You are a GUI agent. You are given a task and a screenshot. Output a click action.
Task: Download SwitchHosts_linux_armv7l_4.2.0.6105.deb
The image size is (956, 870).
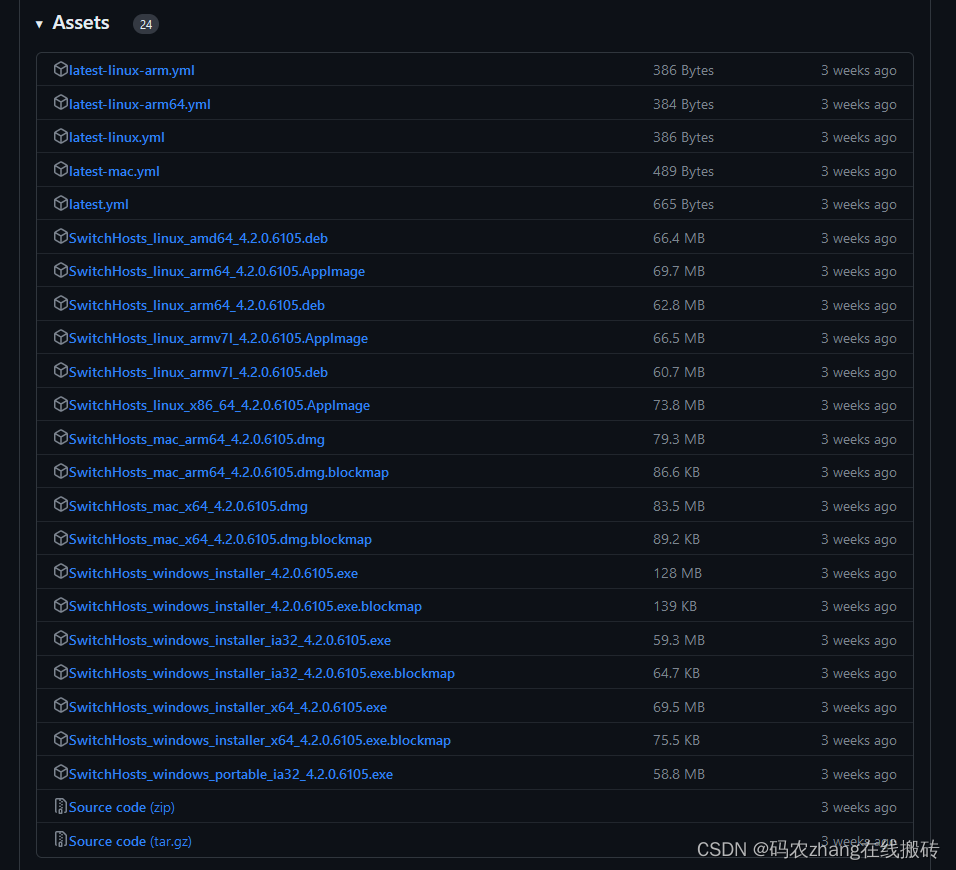pyautogui.click(x=198, y=373)
